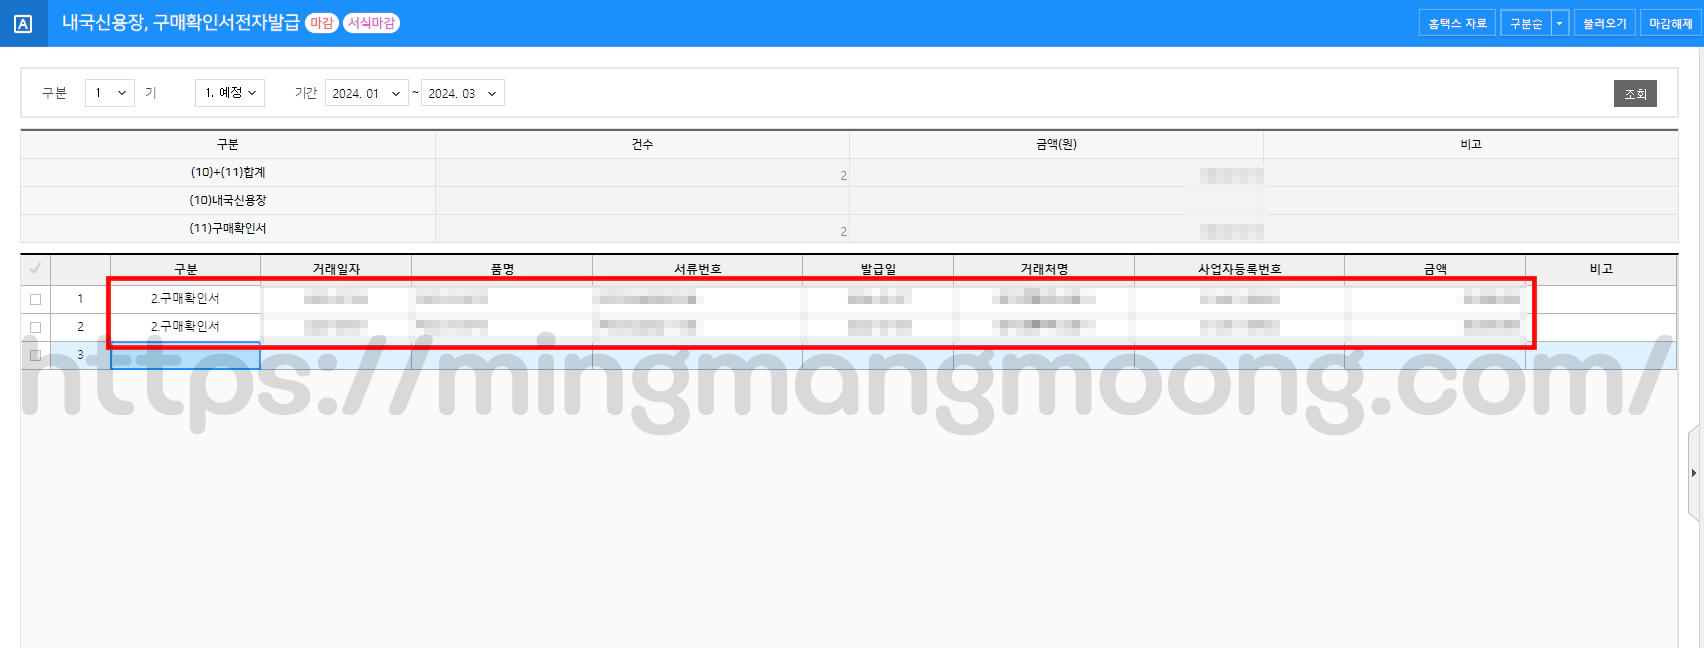Click the 서류번호 column header
The width and height of the screenshot is (1704, 648).
point(698,269)
